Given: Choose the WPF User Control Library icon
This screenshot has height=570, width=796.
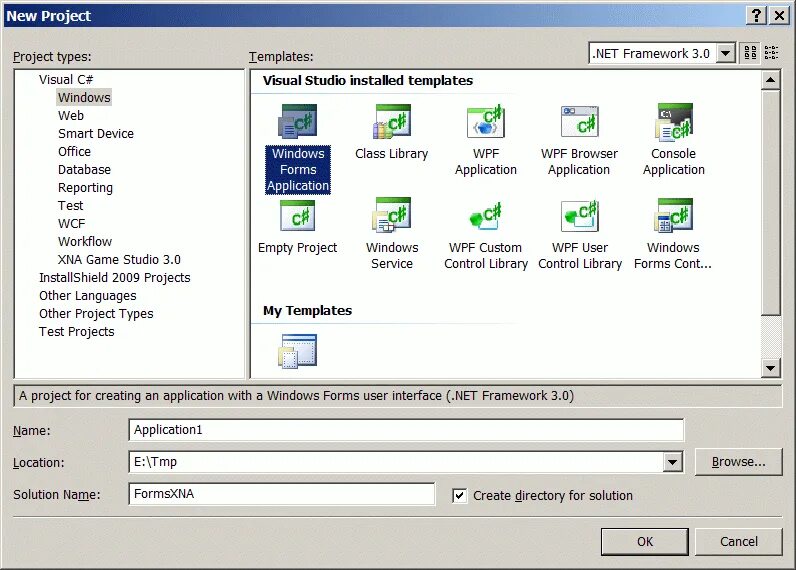Looking at the screenshot, I should tap(579, 216).
